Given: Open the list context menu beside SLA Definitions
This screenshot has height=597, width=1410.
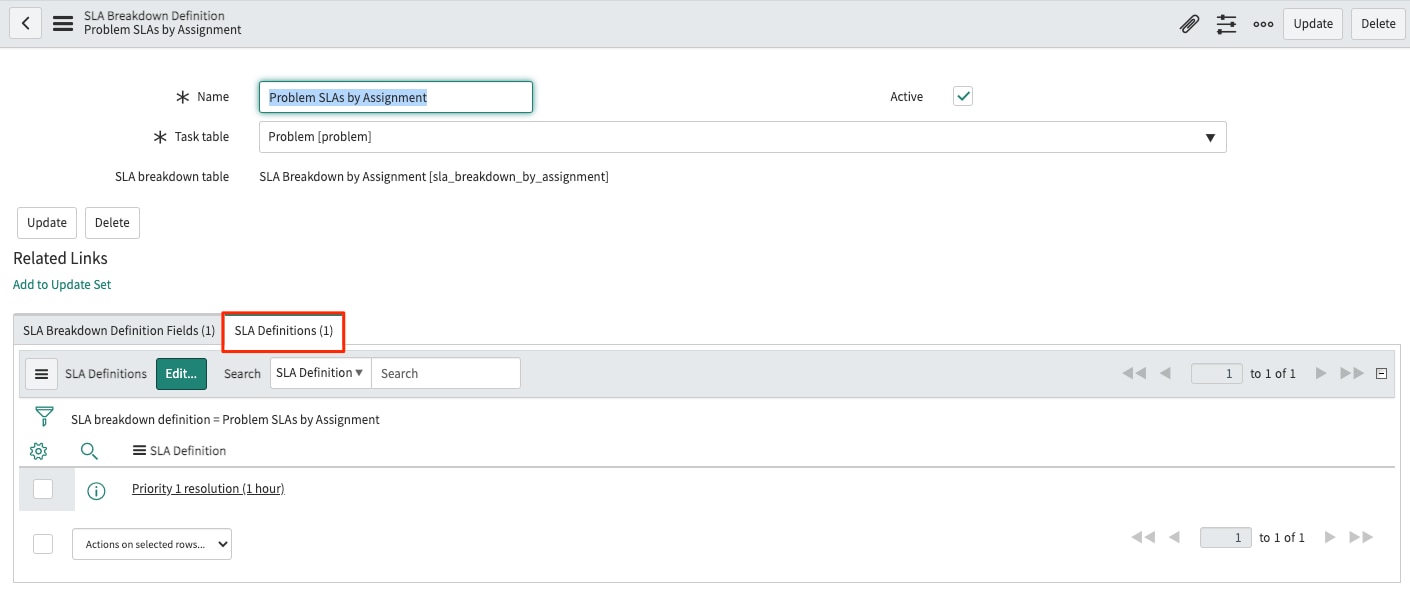Looking at the screenshot, I should pos(41,373).
